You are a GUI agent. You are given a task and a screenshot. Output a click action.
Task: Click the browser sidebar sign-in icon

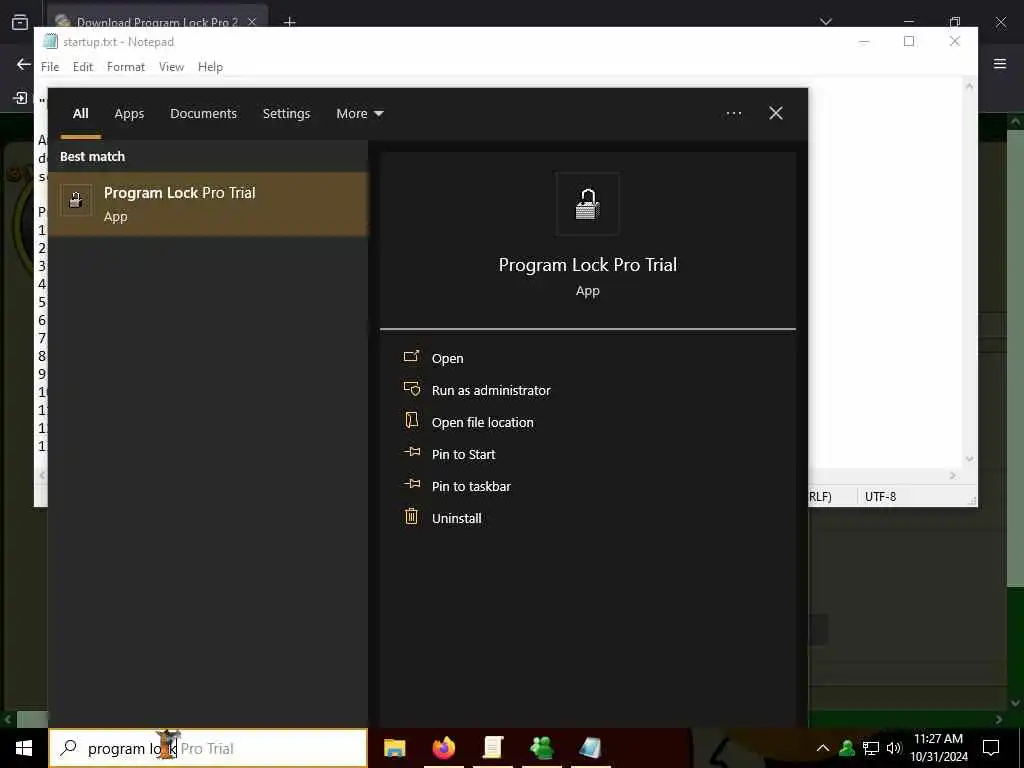tap(20, 99)
